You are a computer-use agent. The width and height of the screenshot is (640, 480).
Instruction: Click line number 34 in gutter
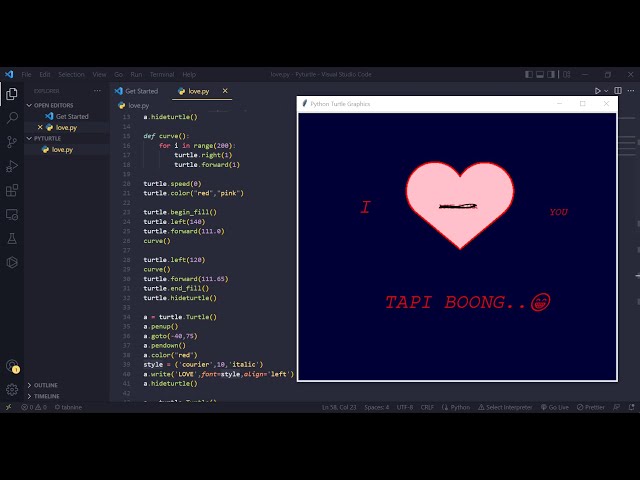coord(127,317)
